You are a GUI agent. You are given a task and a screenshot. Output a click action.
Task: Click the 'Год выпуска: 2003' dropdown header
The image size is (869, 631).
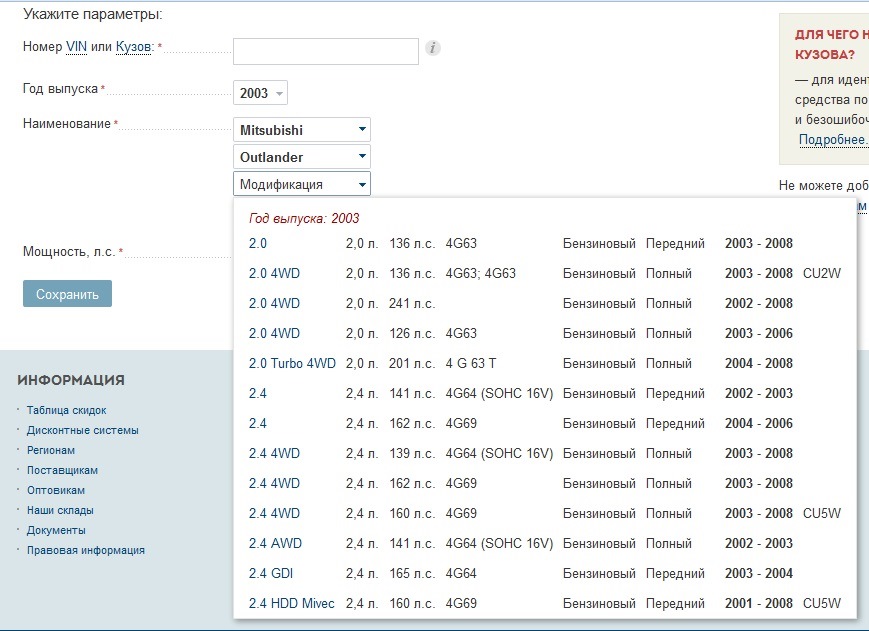pyautogui.click(x=304, y=218)
